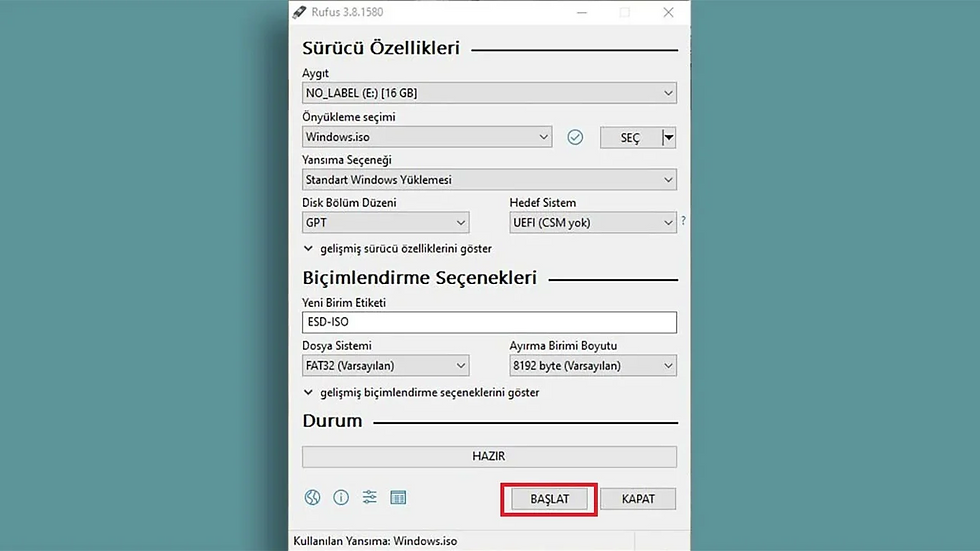Open the Aygıt device dropdown
Image resolution: width=980 pixels, height=551 pixels.
click(489, 93)
